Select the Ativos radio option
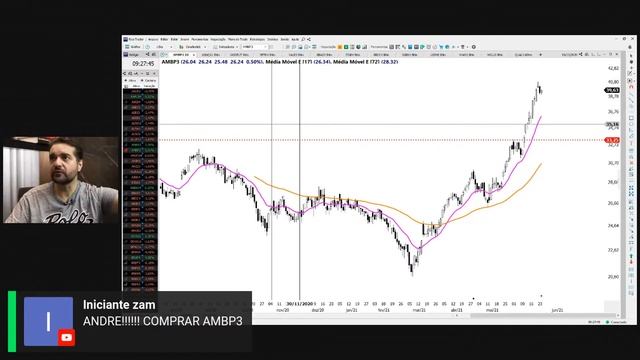Image resolution: width=640 pixels, height=360 pixels. (130, 80)
